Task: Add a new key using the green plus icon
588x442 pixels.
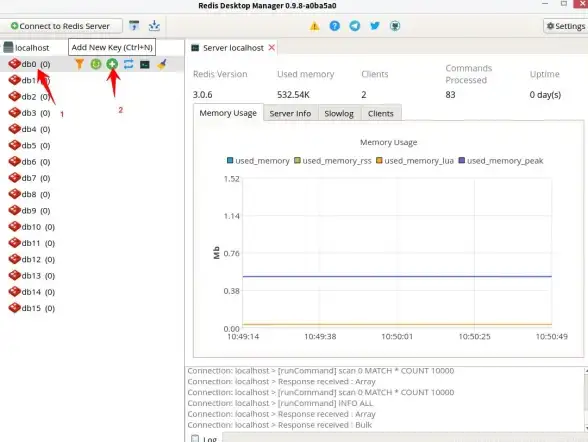Action: pos(112,64)
